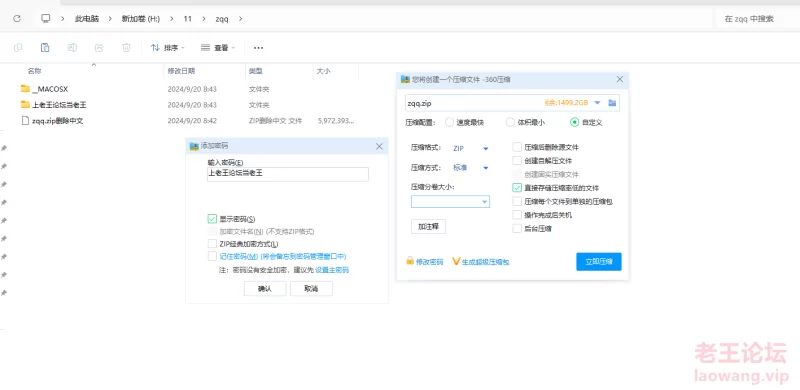Check the 记住密码 option
Screen dimensions: 800x390
tap(212, 256)
